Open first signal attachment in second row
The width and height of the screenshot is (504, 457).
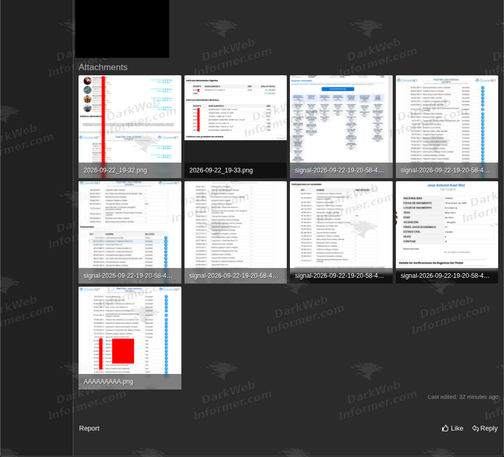click(130, 232)
